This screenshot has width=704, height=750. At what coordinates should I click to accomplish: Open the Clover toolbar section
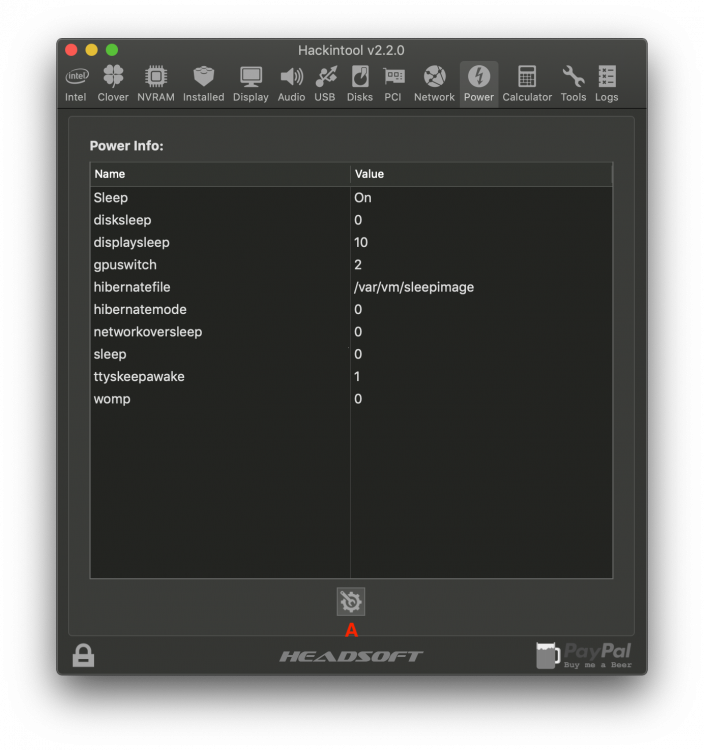pos(113,84)
